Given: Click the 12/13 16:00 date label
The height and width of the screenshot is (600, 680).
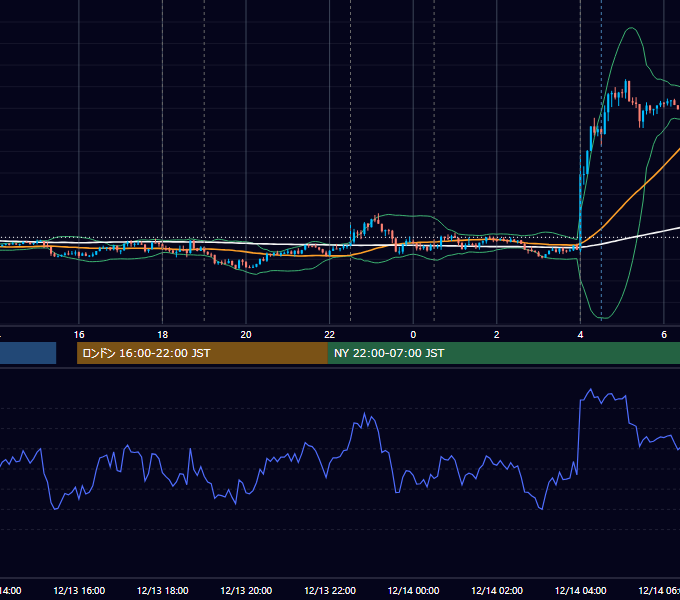Looking at the screenshot, I should (79, 590).
